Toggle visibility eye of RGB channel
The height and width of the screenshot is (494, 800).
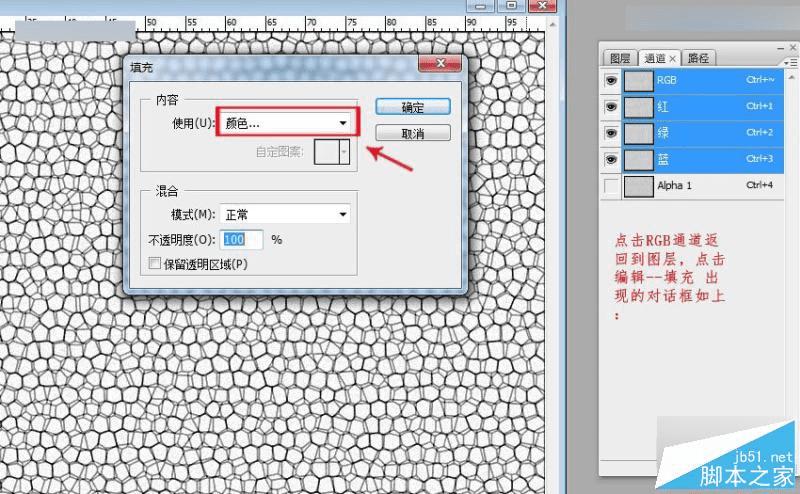click(x=611, y=81)
